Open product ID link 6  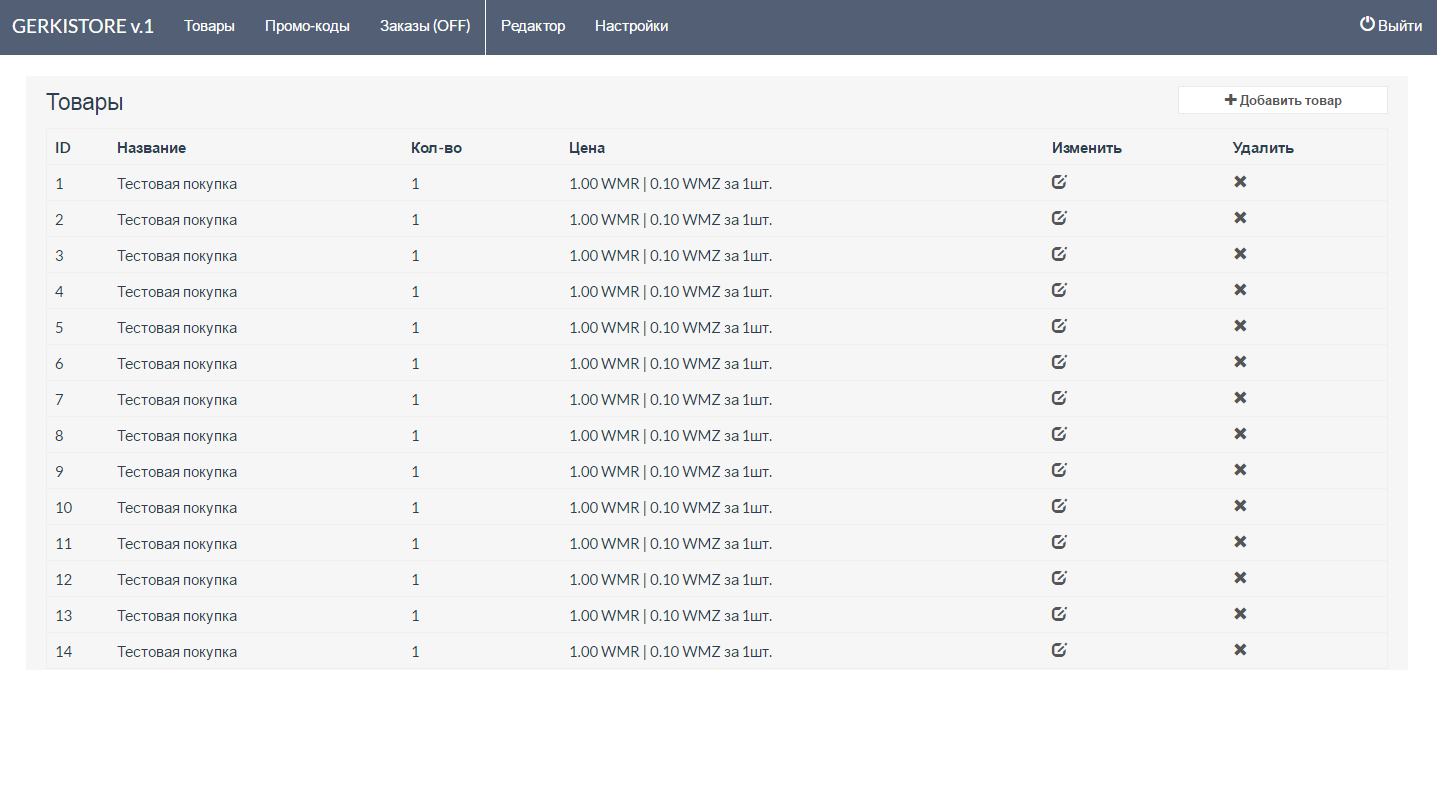click(59, 364)
